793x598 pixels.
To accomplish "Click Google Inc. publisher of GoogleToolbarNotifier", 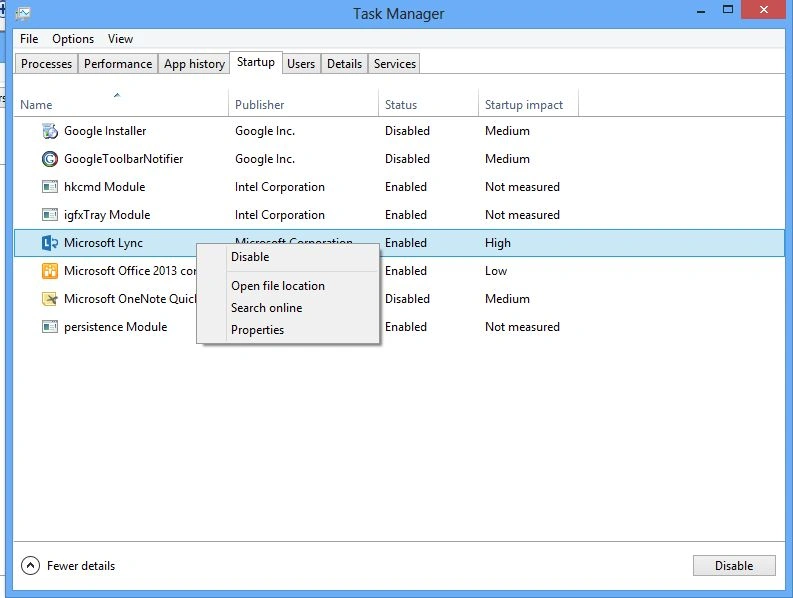I will coord(265,159).
